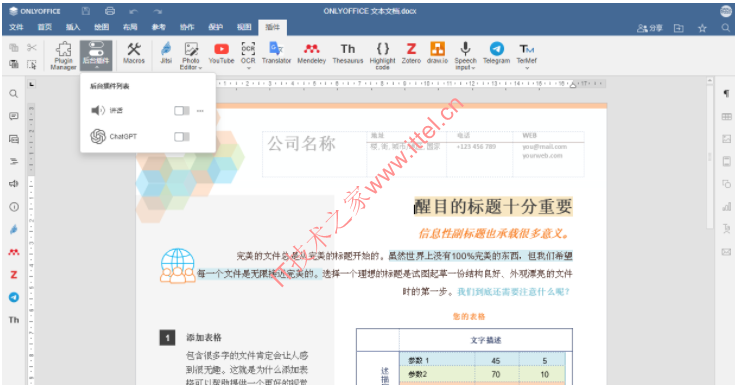
Task: Toggle the speech plugin switch on
Action: pyautogui.click(x=182, y=111)
